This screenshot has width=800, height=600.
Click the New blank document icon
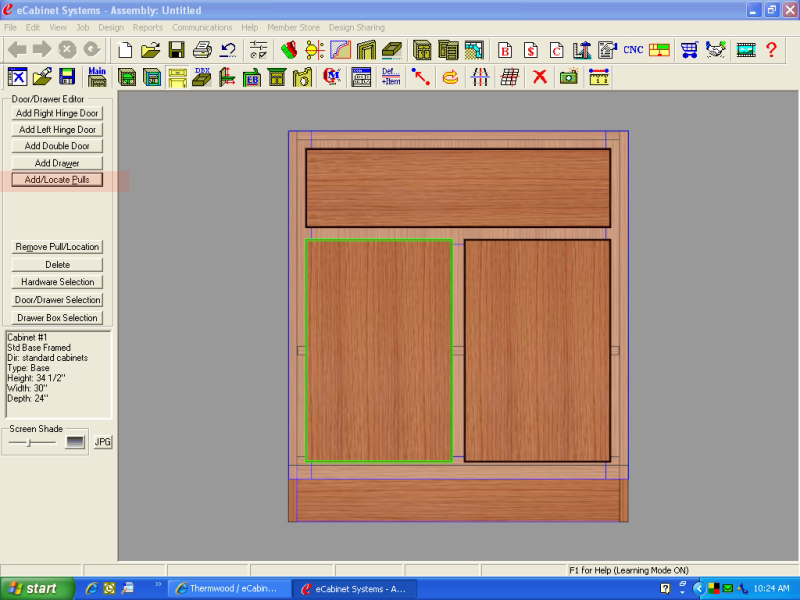(x=126, y=50)
